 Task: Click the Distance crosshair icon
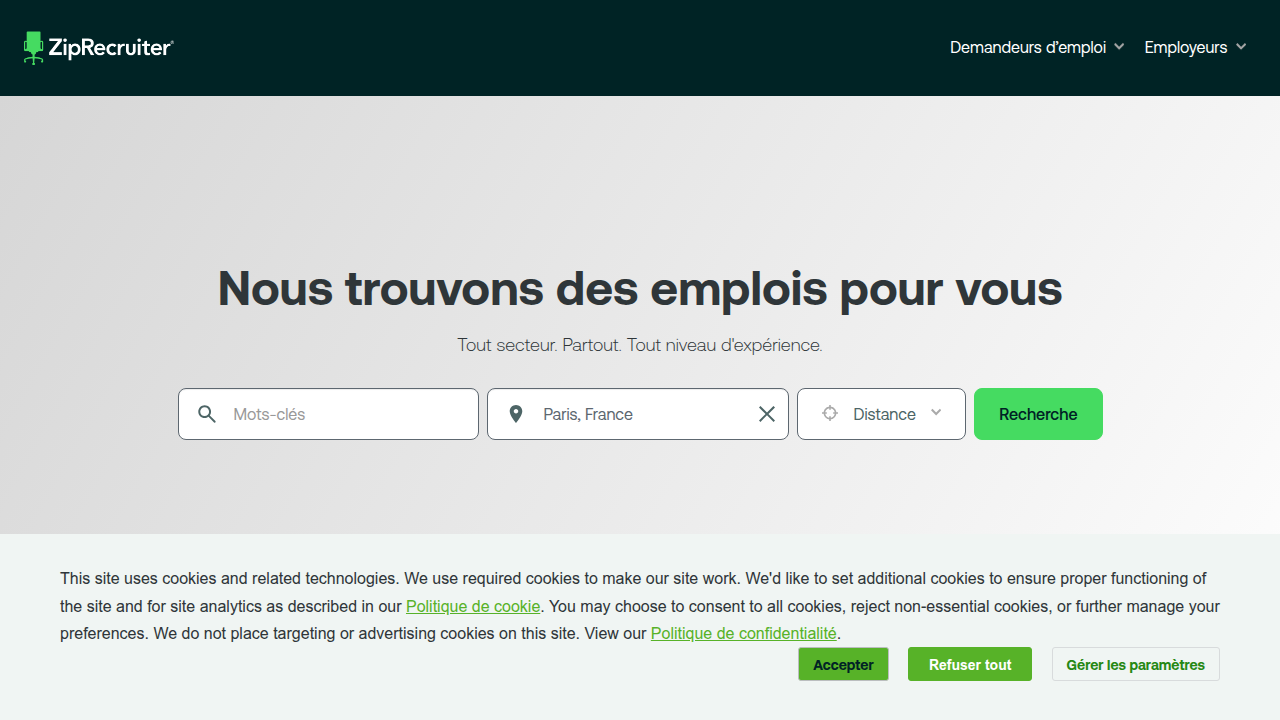830,414
